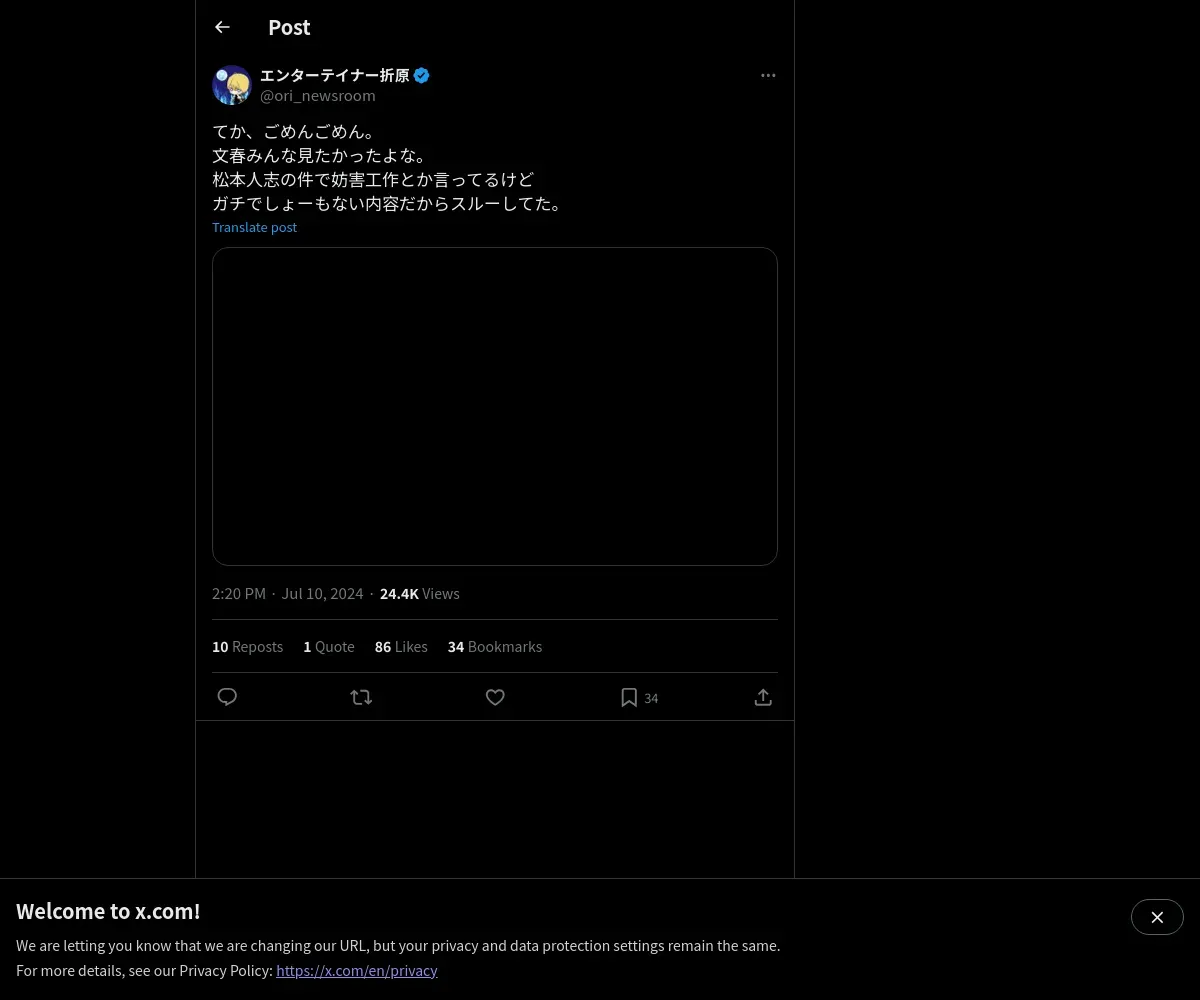Click the reply speech bubble icon
Viewport: 1200px width, 1000px height.
tap(227, 697)
